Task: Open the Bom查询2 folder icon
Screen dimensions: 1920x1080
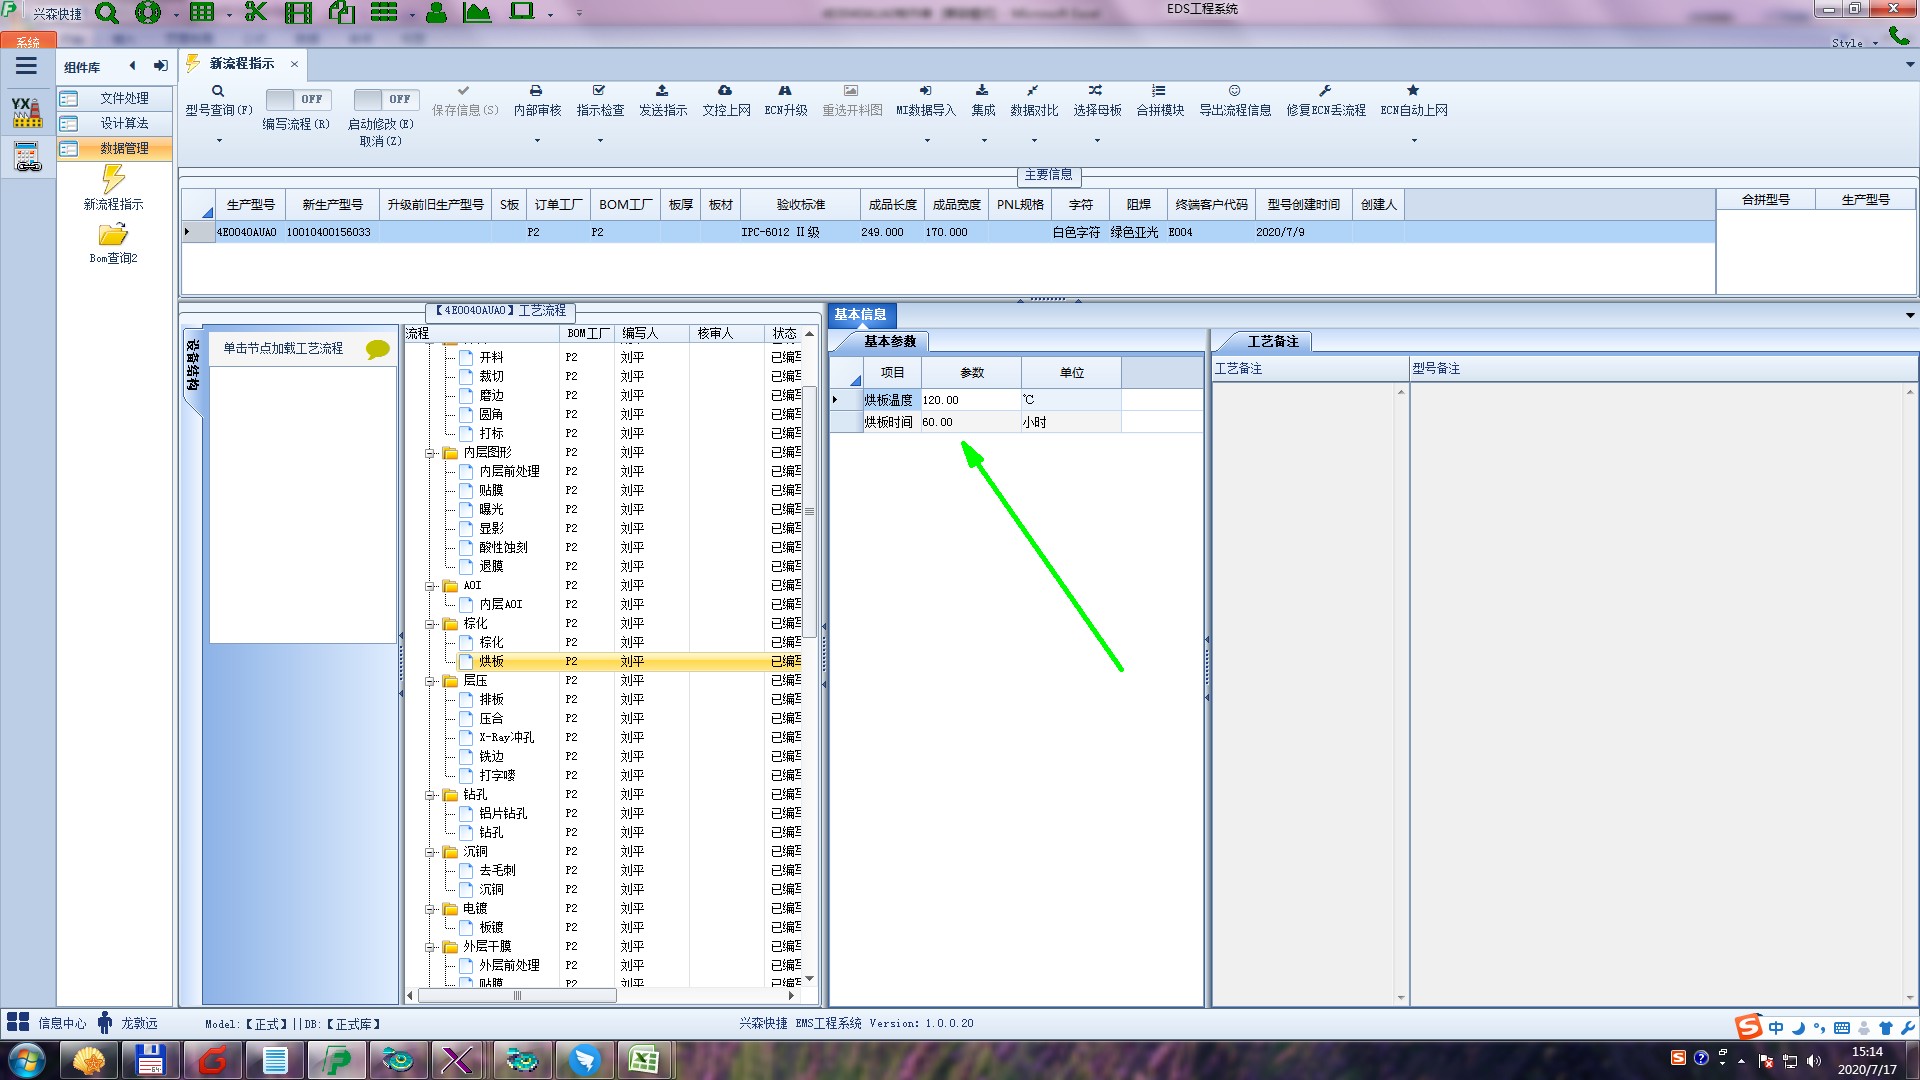Action: [x=113, y=235]
